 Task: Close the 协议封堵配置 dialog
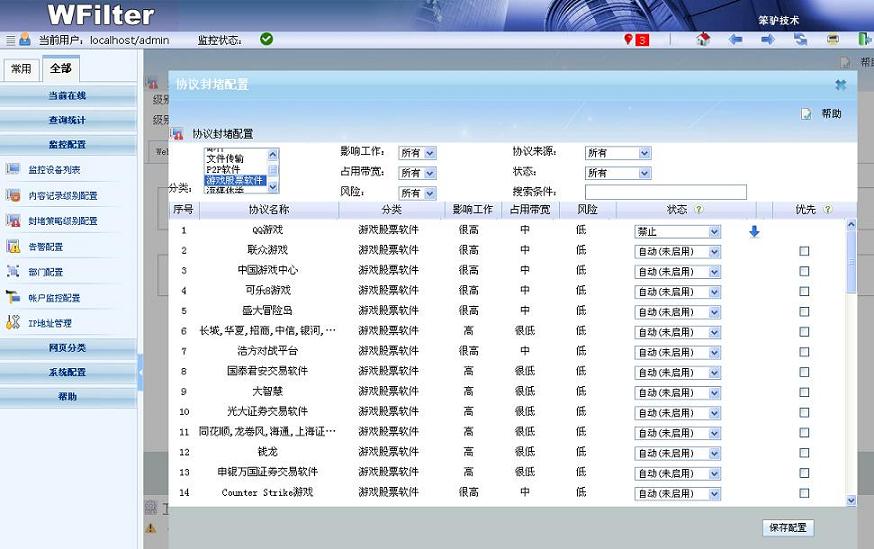840,86
